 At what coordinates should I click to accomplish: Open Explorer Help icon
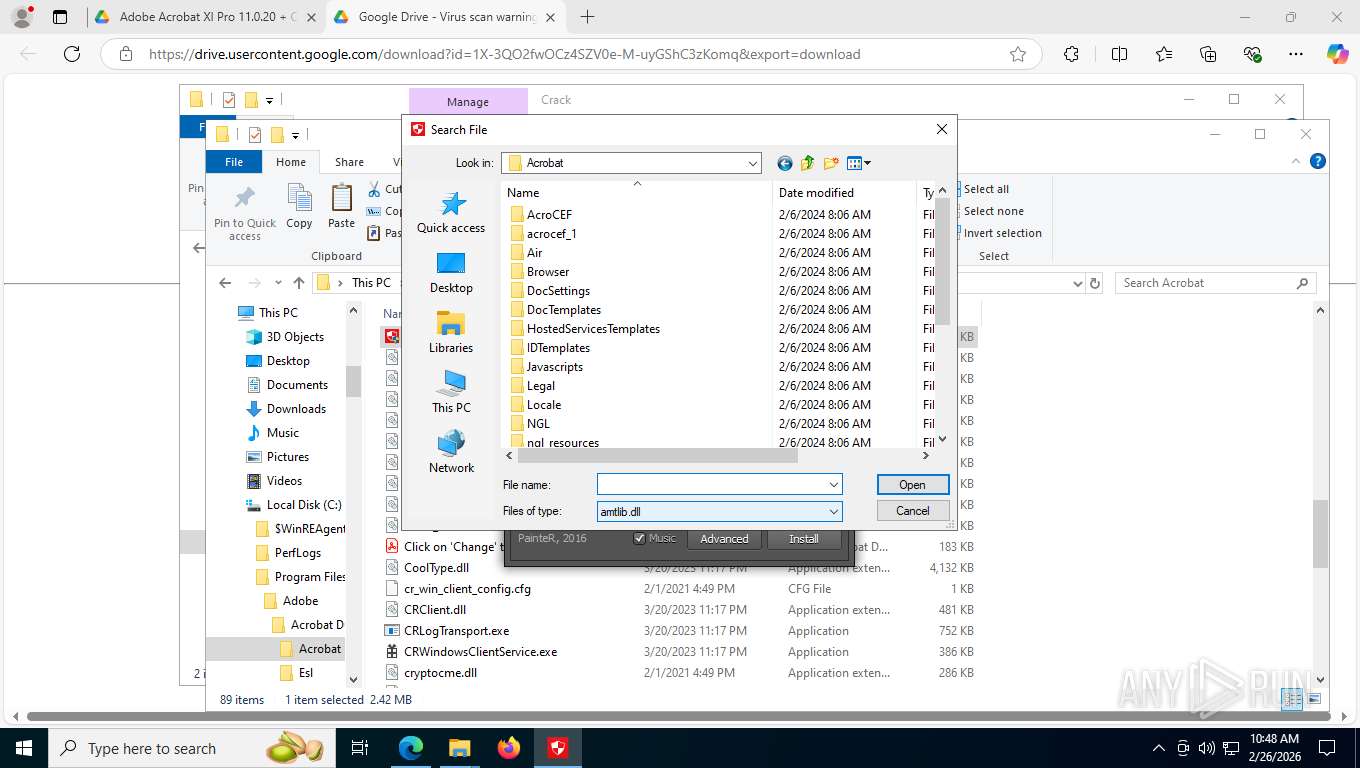click(x=1318, y=161)
